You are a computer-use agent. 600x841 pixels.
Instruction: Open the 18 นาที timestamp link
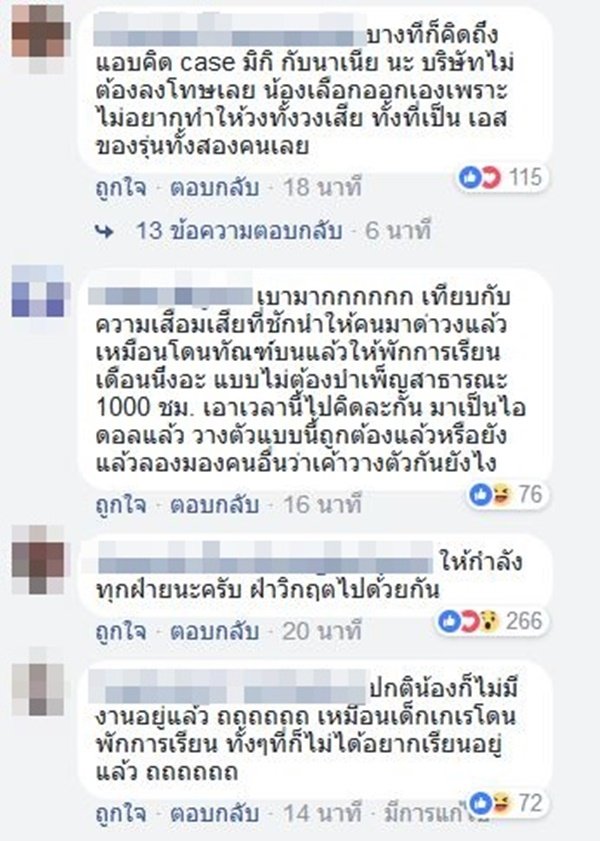[322, 188]
